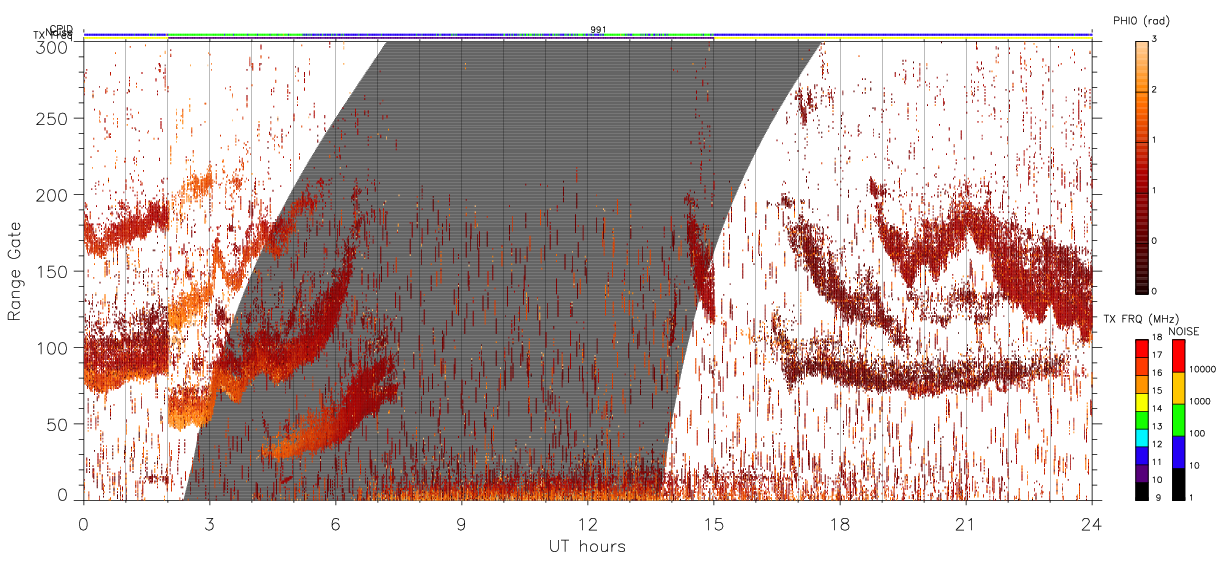This screenshot has width=1228, height=567.
Task: Click the black 9–10 MHz TX FRQ swatch
Action: 1141,491
